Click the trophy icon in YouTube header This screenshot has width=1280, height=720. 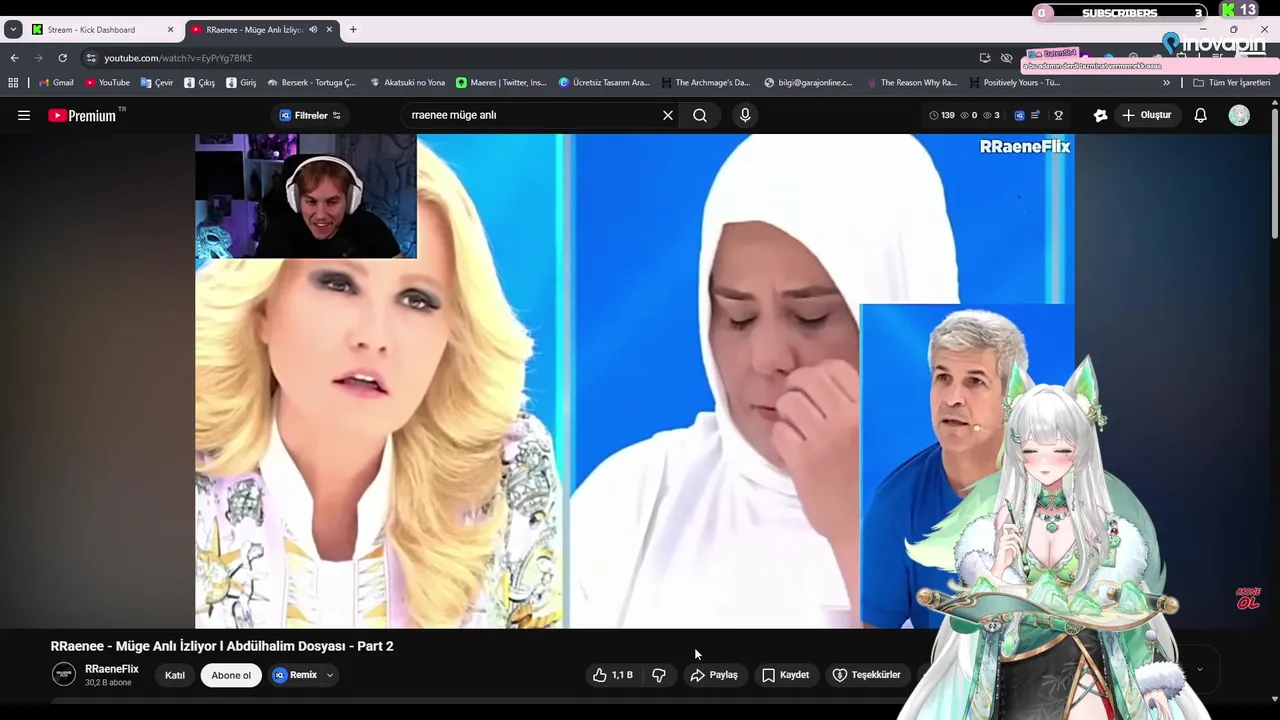pyautogui.click(x=1058, y=115)
